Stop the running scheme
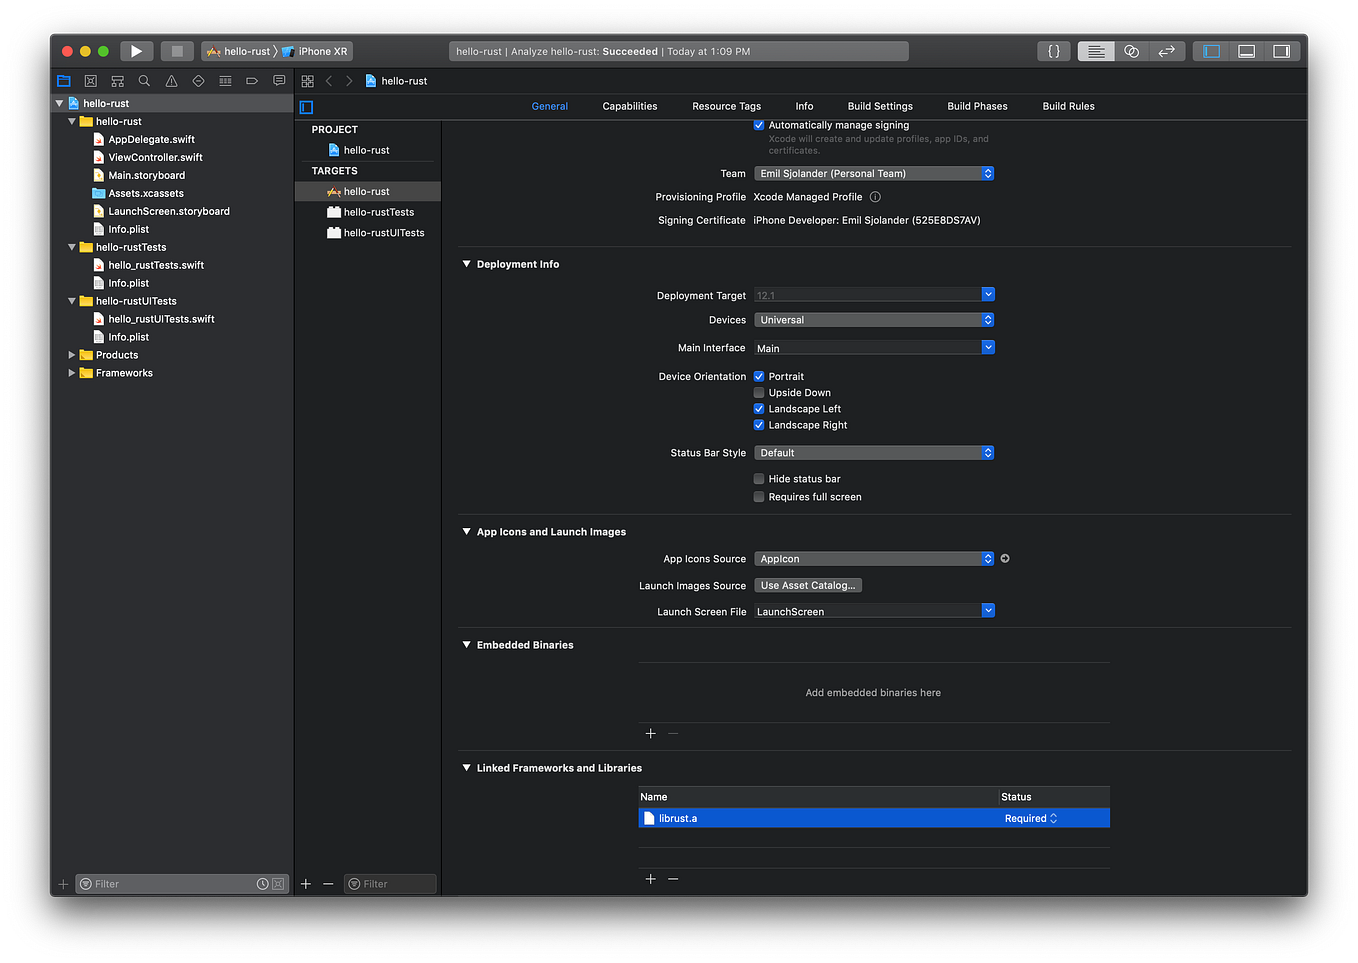This screenshot has height=963, width=1358. (177, 51)
